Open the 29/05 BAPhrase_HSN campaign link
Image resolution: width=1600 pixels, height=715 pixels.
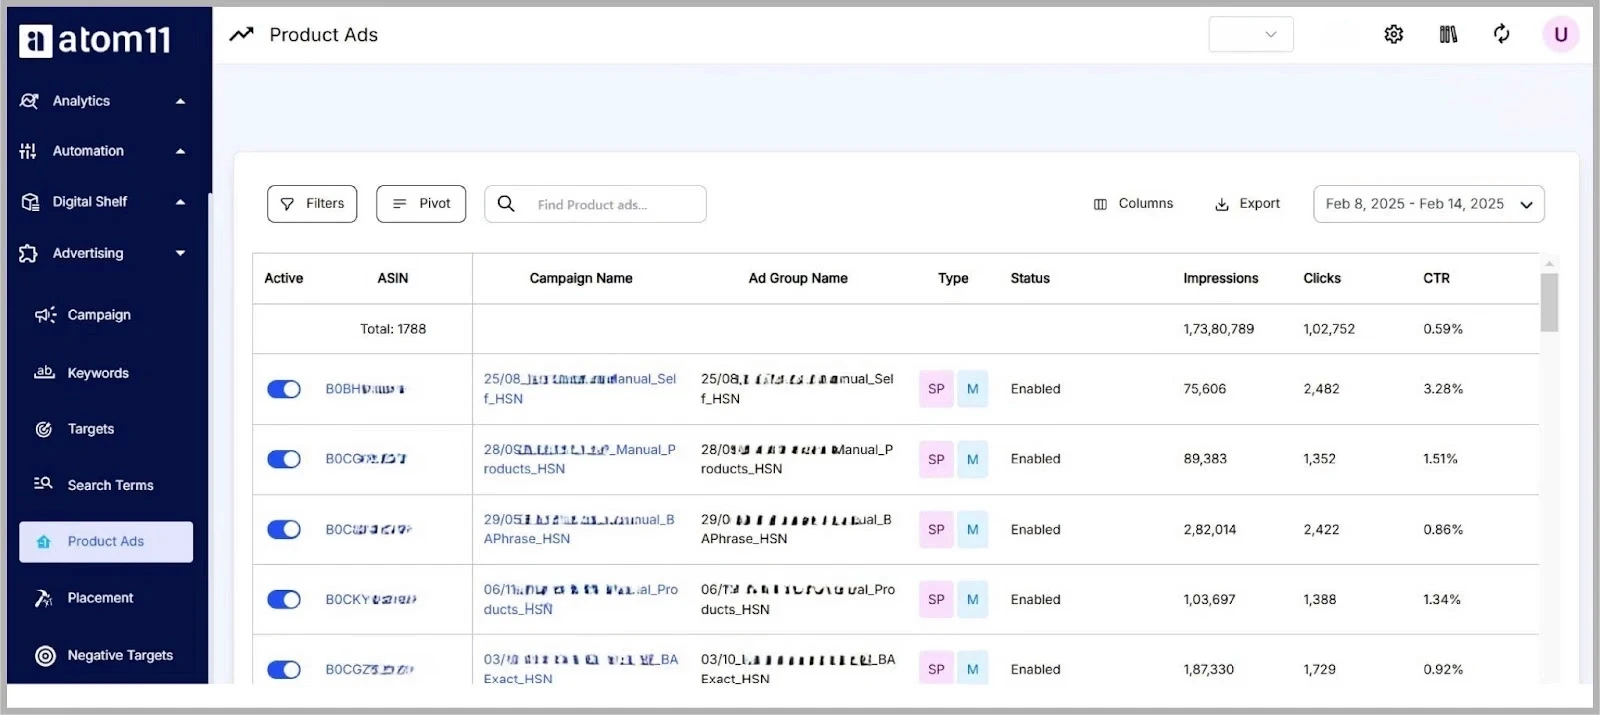[579, 530]
